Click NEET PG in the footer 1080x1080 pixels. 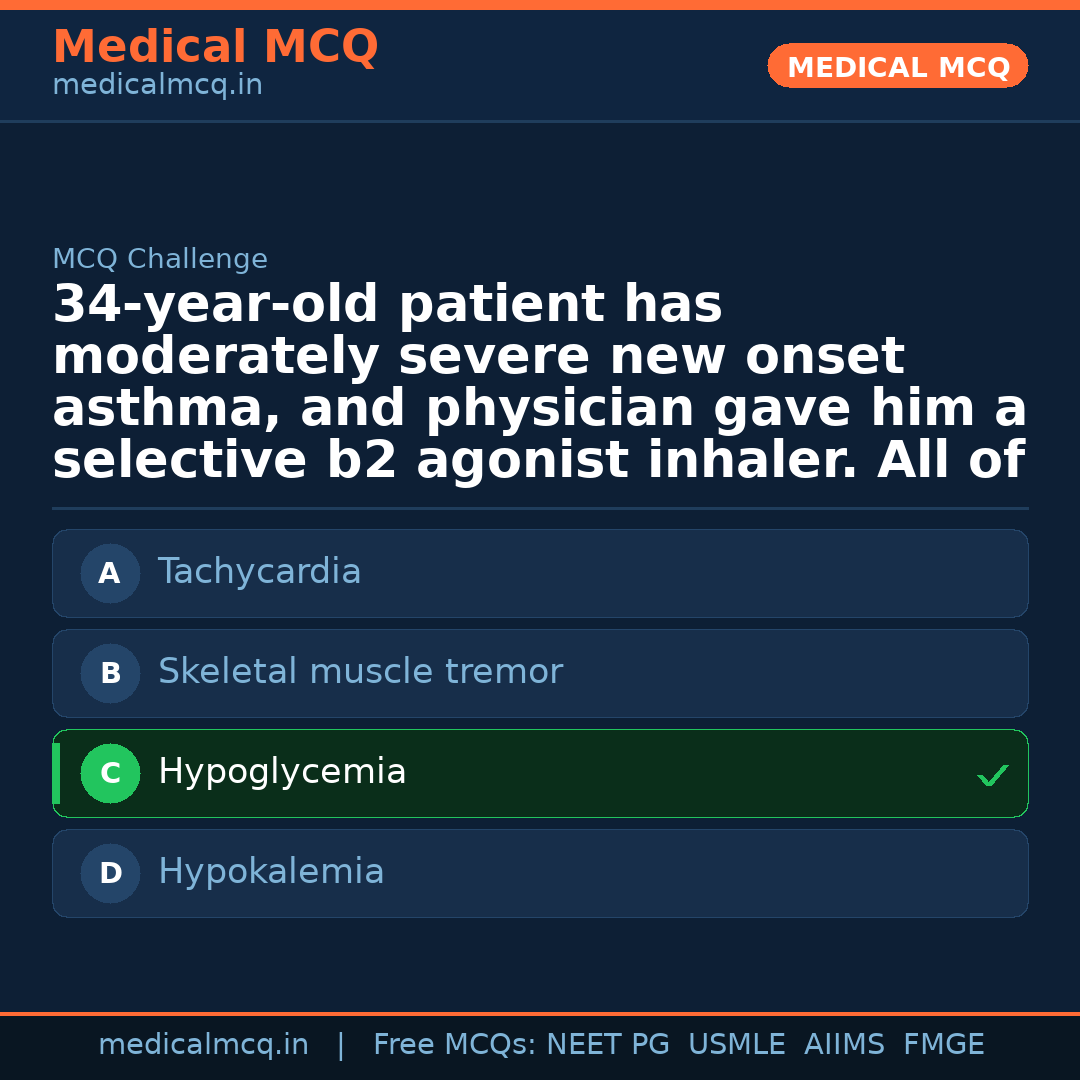pyautogui.click(x=608, y=1045)
